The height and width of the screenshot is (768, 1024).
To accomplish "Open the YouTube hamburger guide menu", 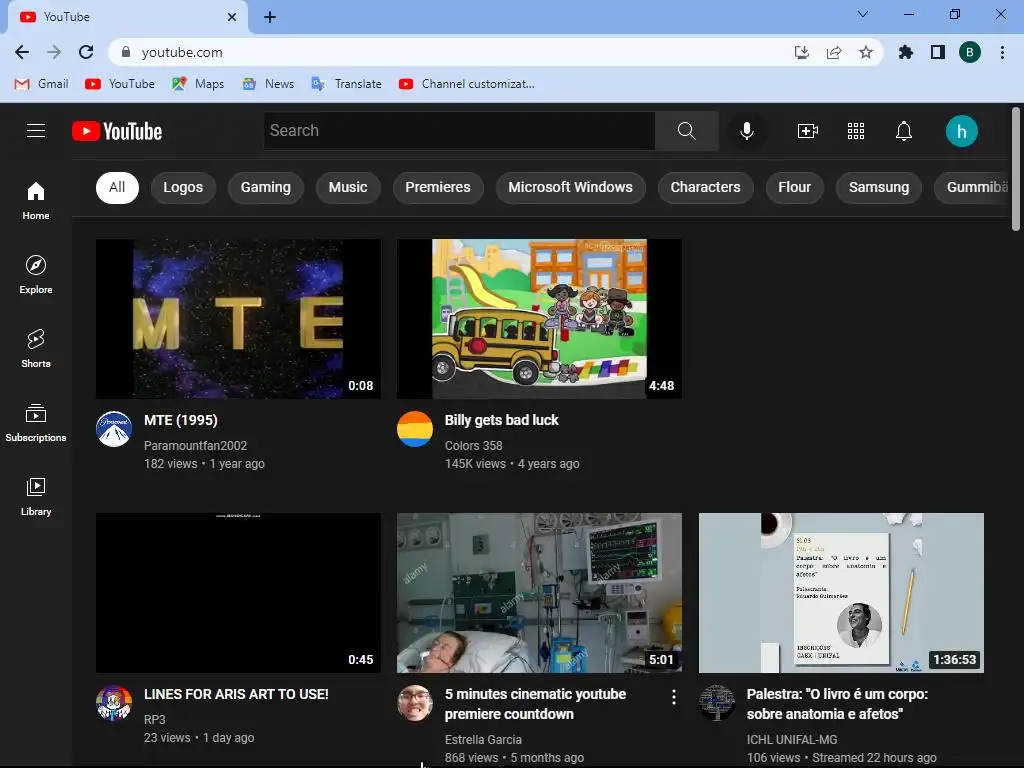I will pyautogui.click(x=36, y=131).
